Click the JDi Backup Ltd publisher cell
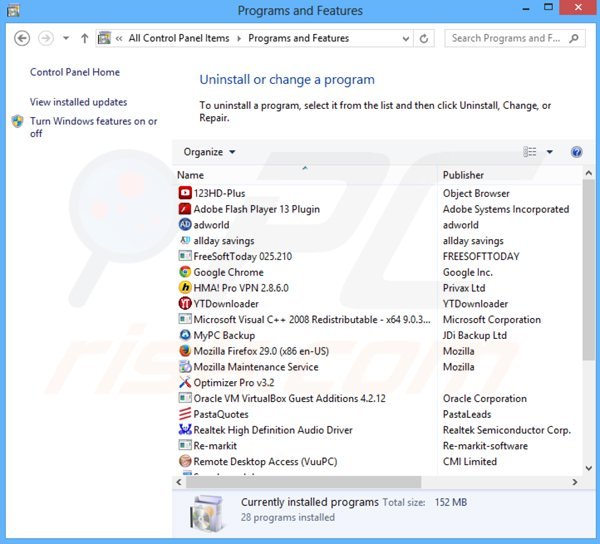Viewport: 600px width, 544px height. pyautogui.click(x=474, y=335)
